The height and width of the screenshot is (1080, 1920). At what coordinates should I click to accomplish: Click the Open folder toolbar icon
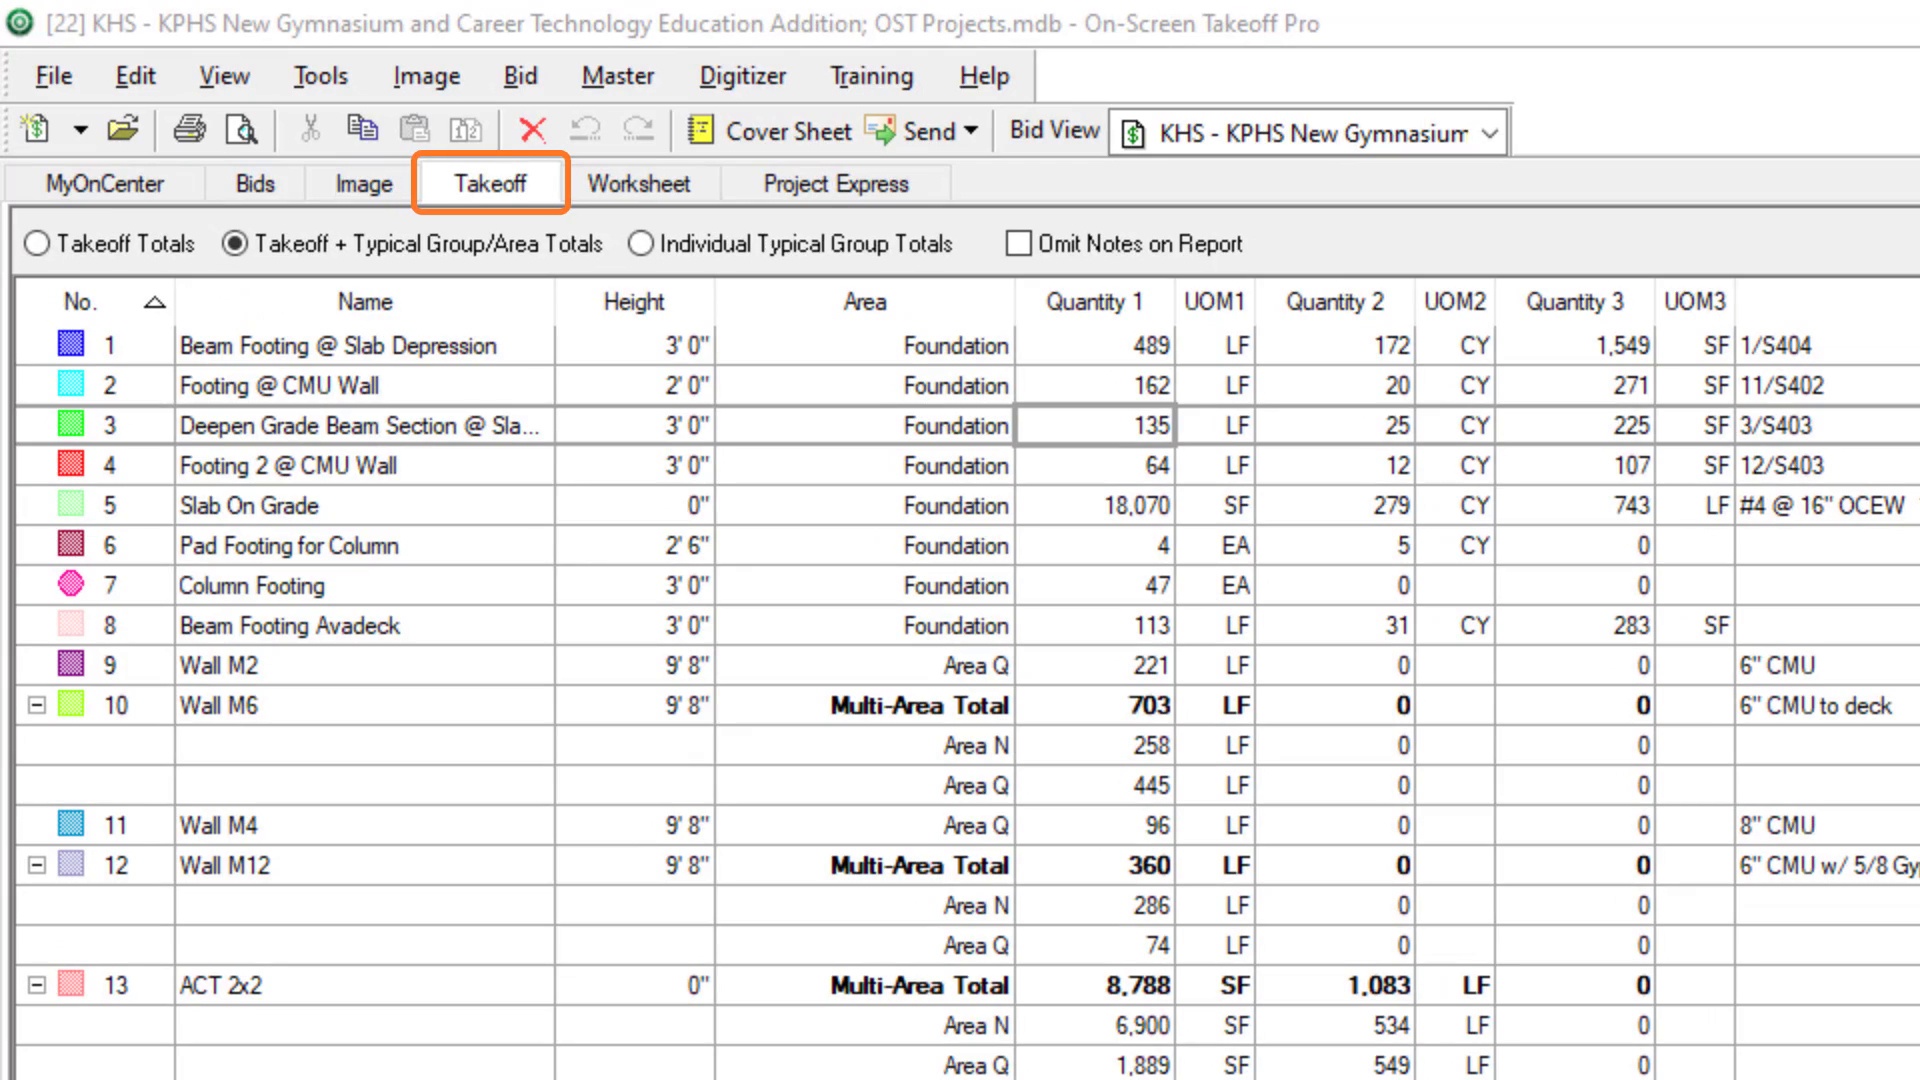[123, 130]
